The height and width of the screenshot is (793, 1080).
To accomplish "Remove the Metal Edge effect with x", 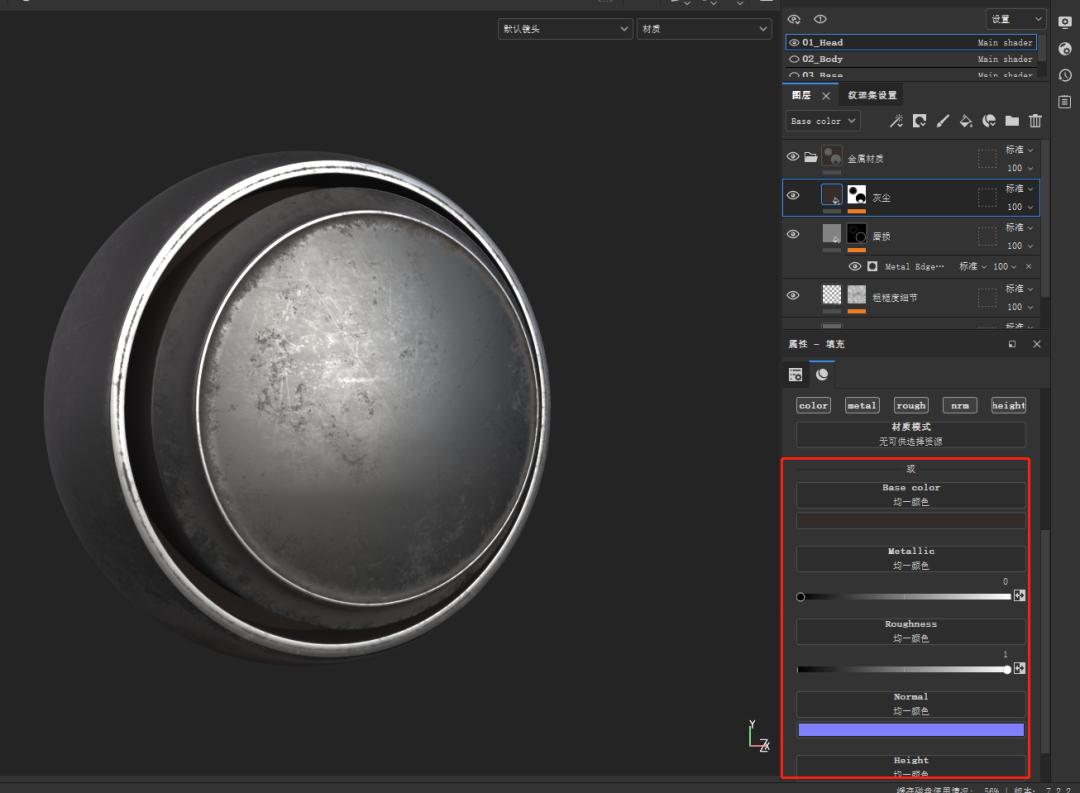I will pos(1028,267).
